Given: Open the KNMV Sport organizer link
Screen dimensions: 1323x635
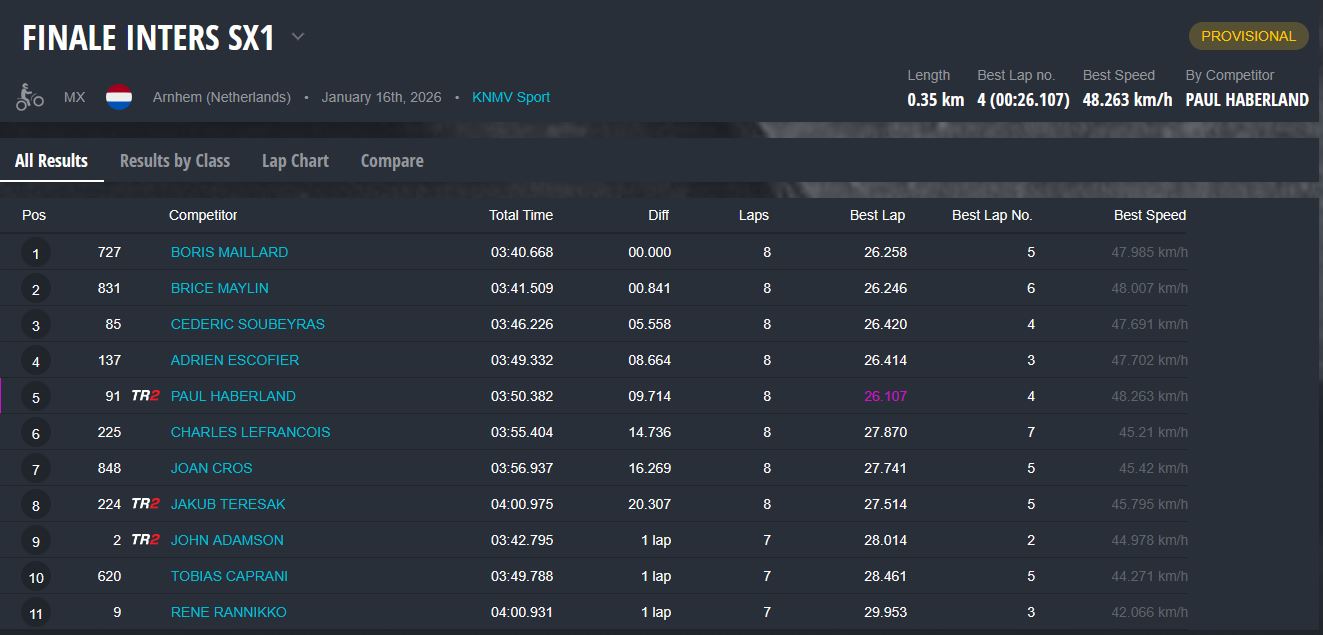Looking at the screenshot, I should 511,97.
